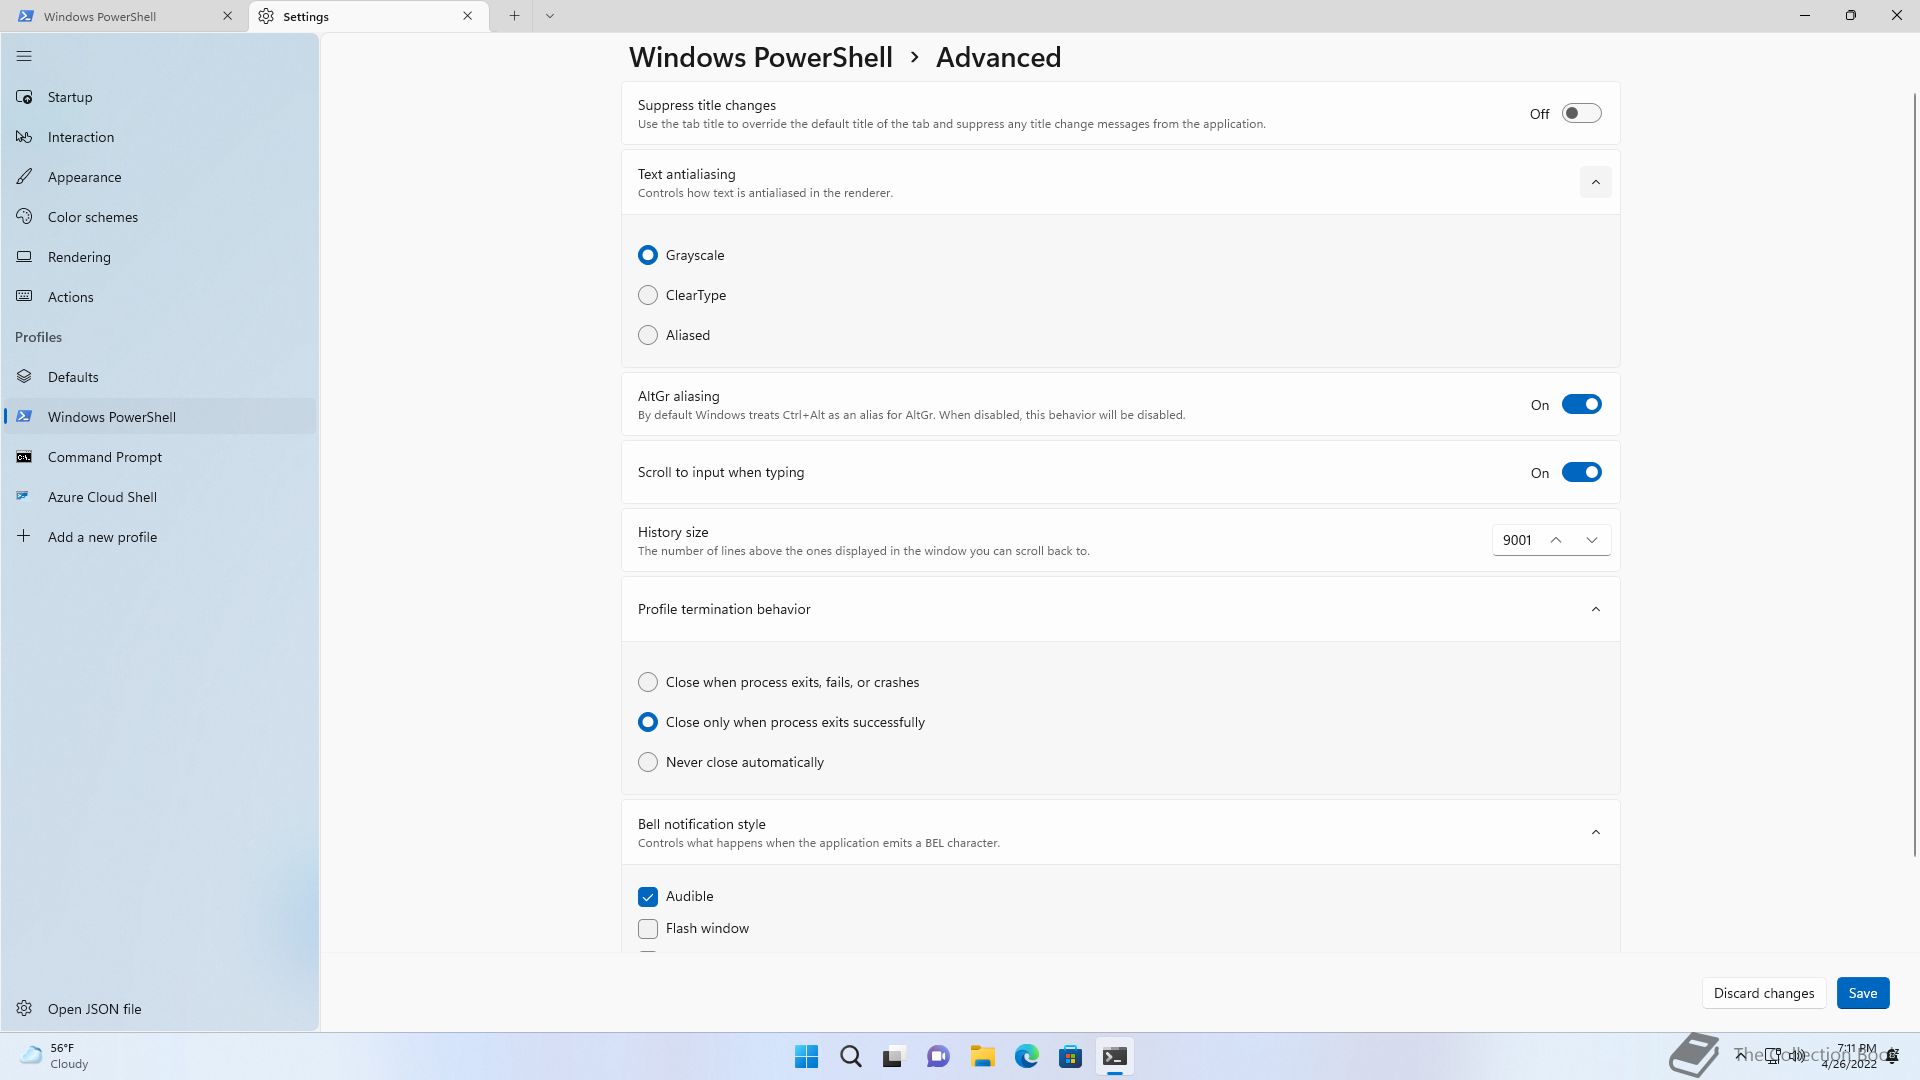
Task: Open the hamburger navigation menu
Action: click(x=24, y=57)
